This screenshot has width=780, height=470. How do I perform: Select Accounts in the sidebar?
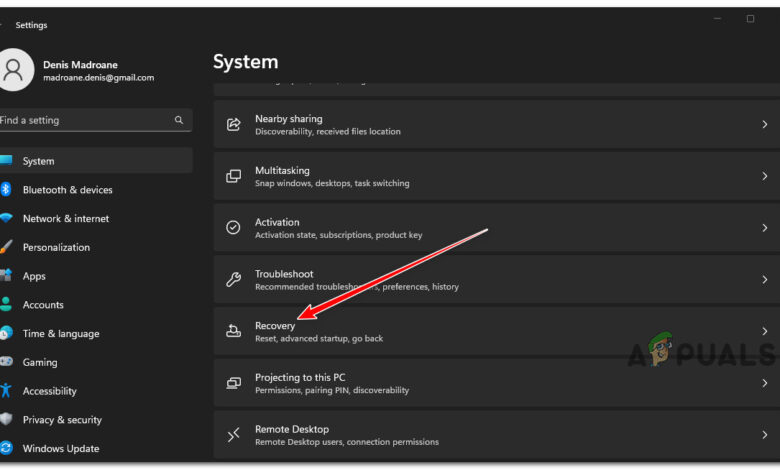point(43,305)
